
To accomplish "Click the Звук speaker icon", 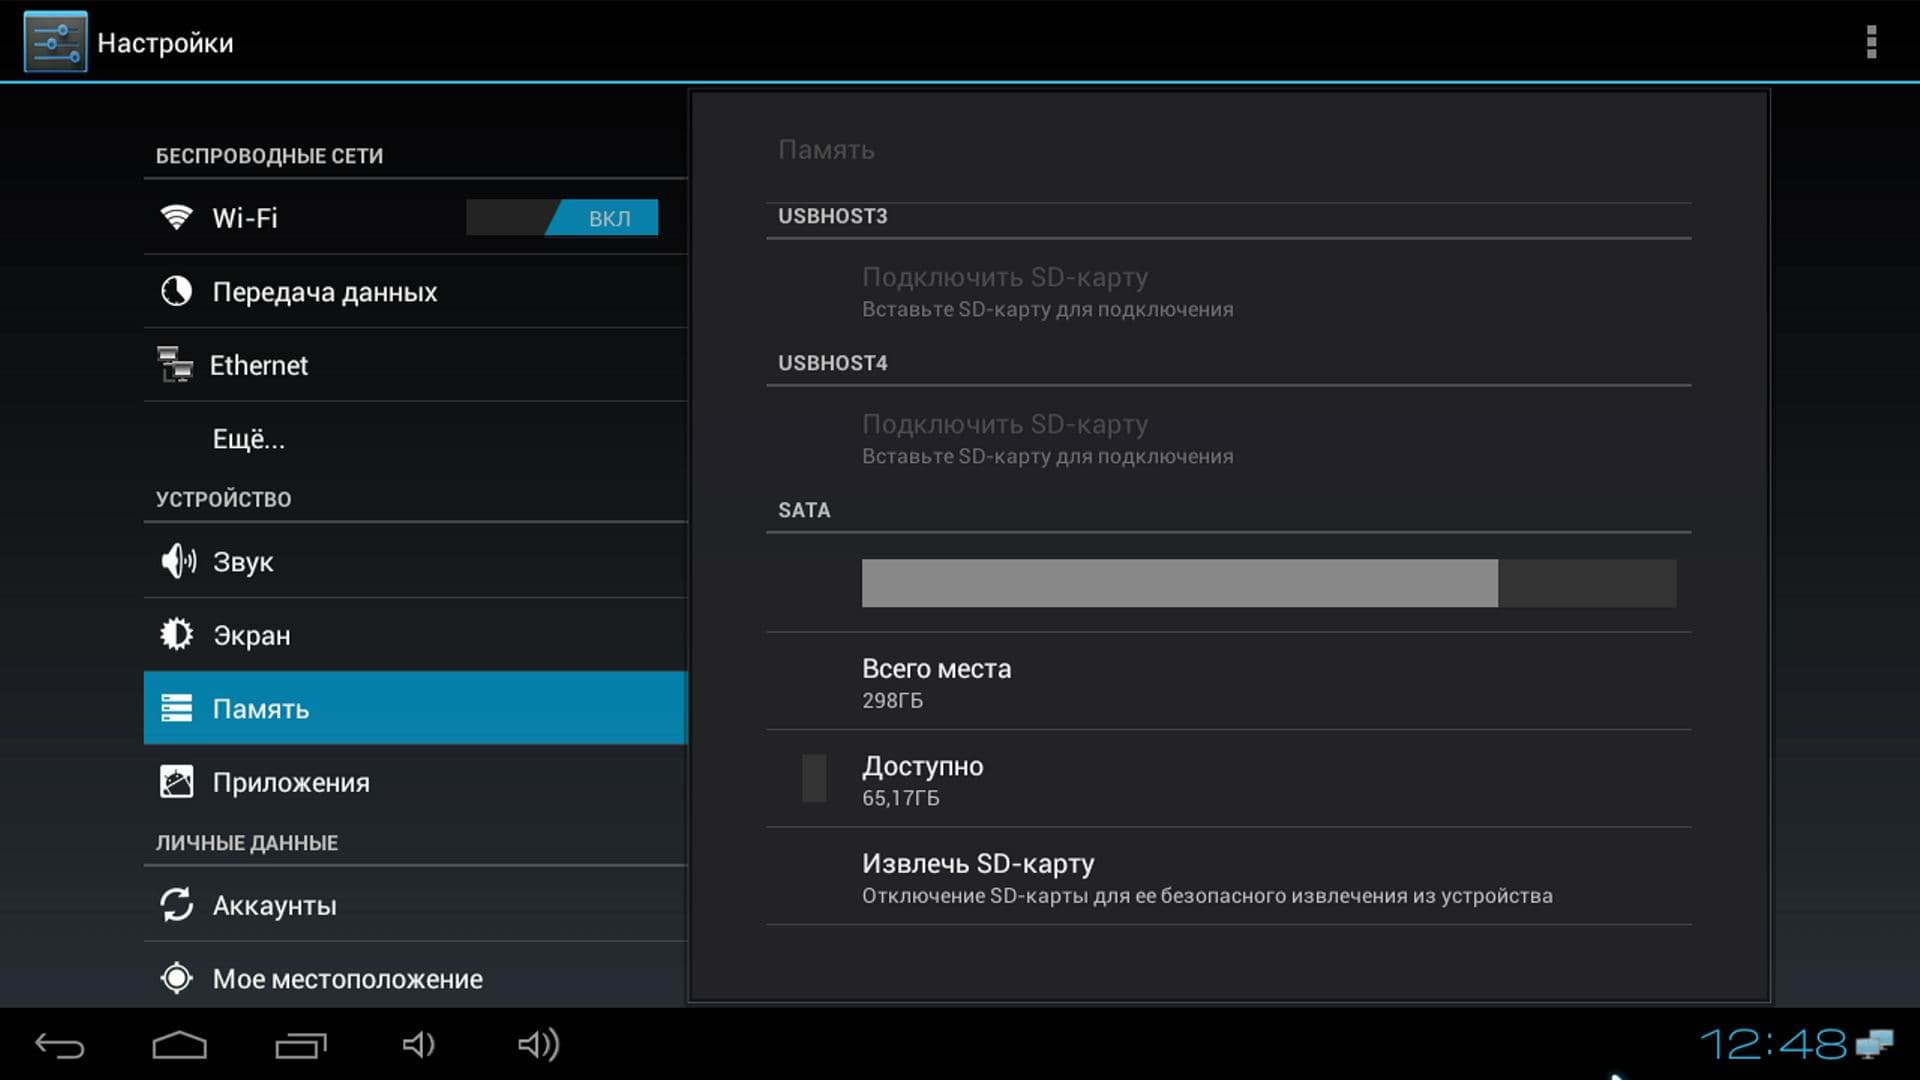I will point(177,561).
